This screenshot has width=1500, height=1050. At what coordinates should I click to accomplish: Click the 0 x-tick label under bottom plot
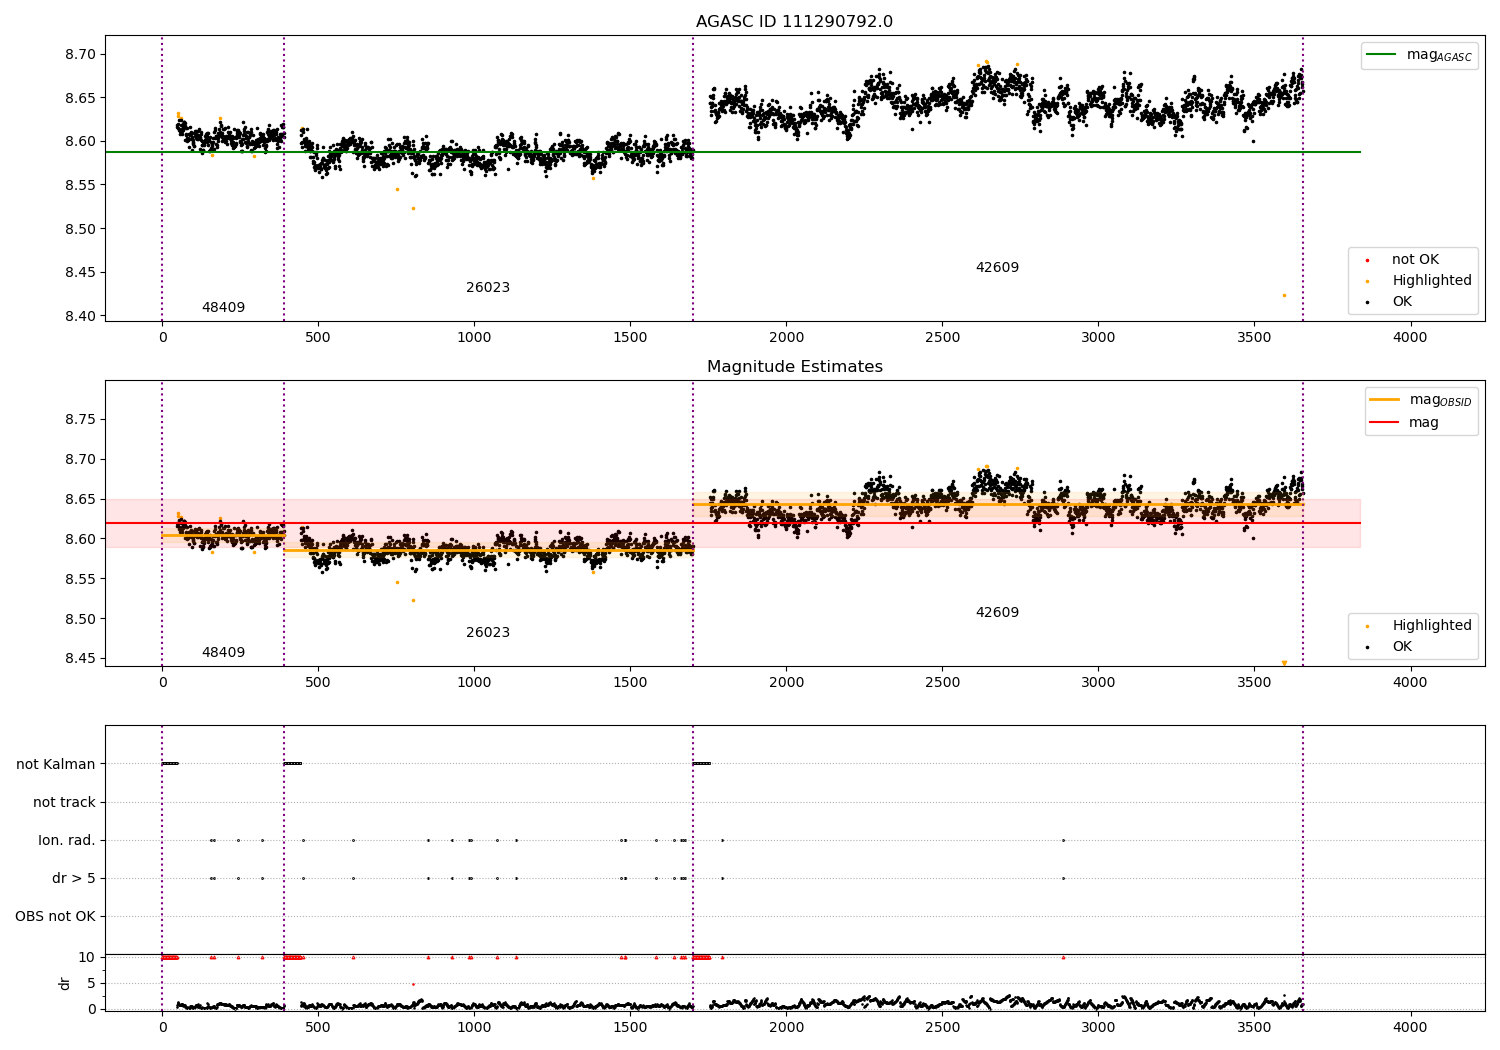pos(162,1028)
